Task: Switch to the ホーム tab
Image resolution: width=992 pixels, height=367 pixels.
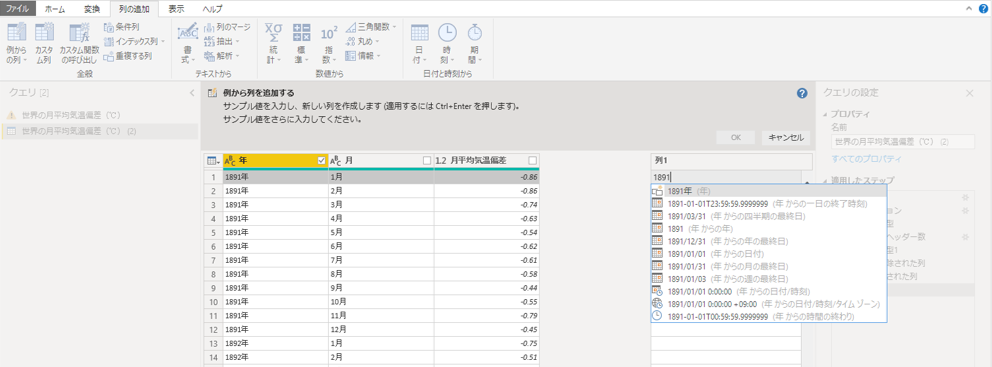Action: (x=55, y=9)
